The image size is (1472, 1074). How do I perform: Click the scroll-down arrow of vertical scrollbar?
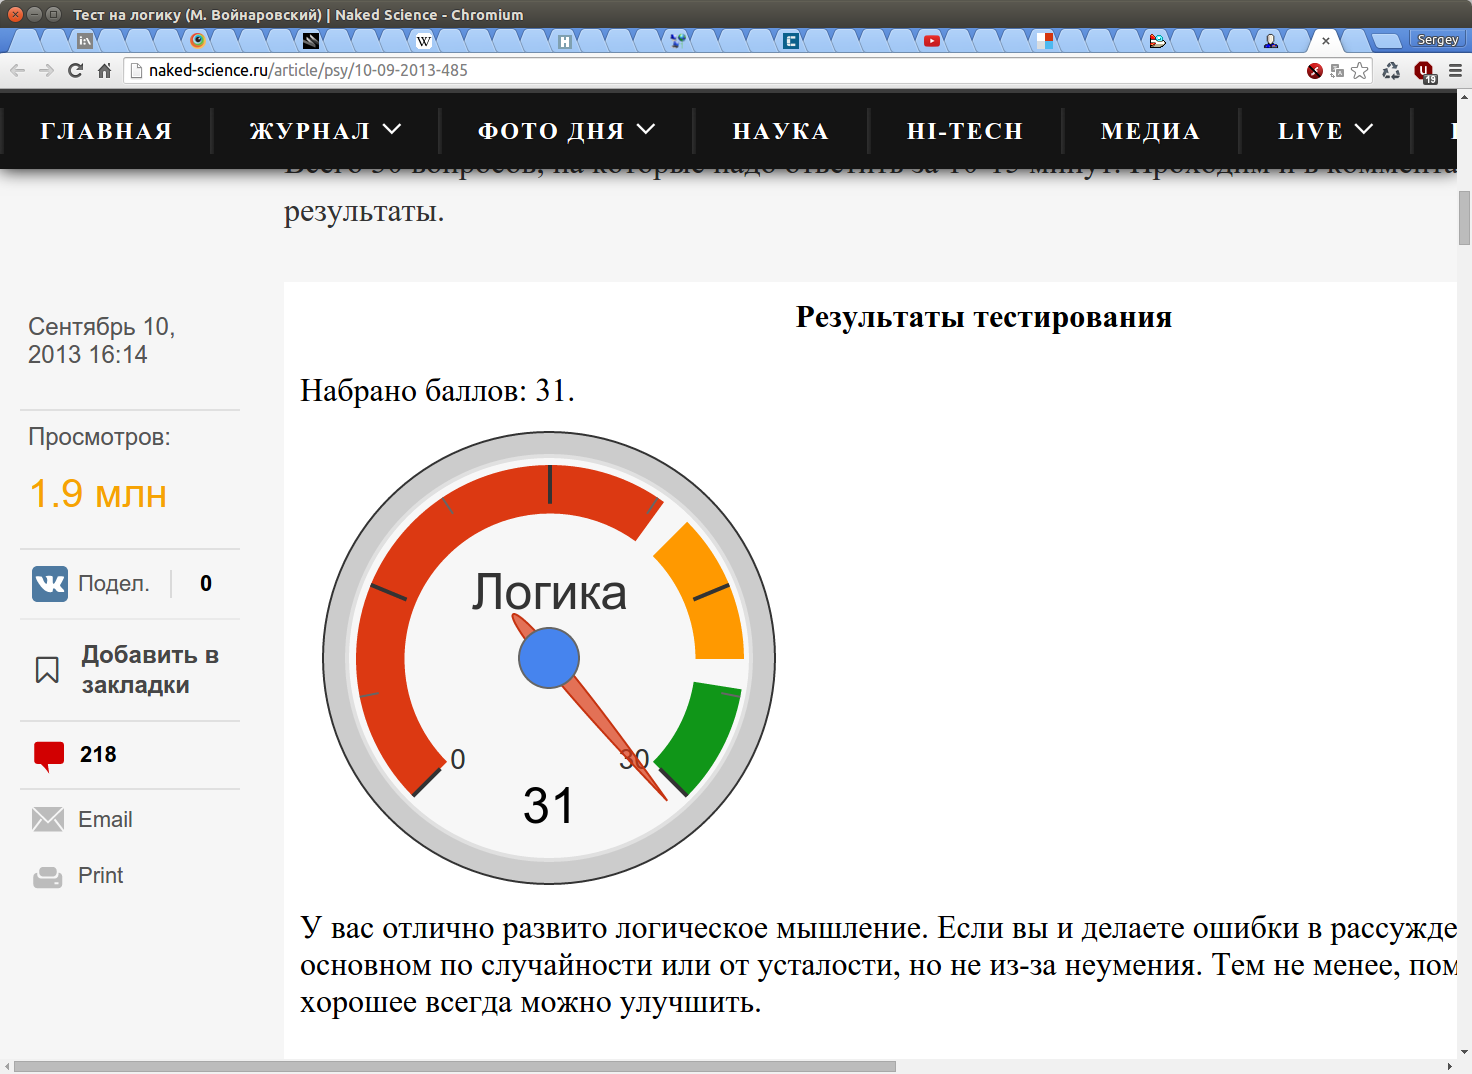[x=1464, y=1052]
